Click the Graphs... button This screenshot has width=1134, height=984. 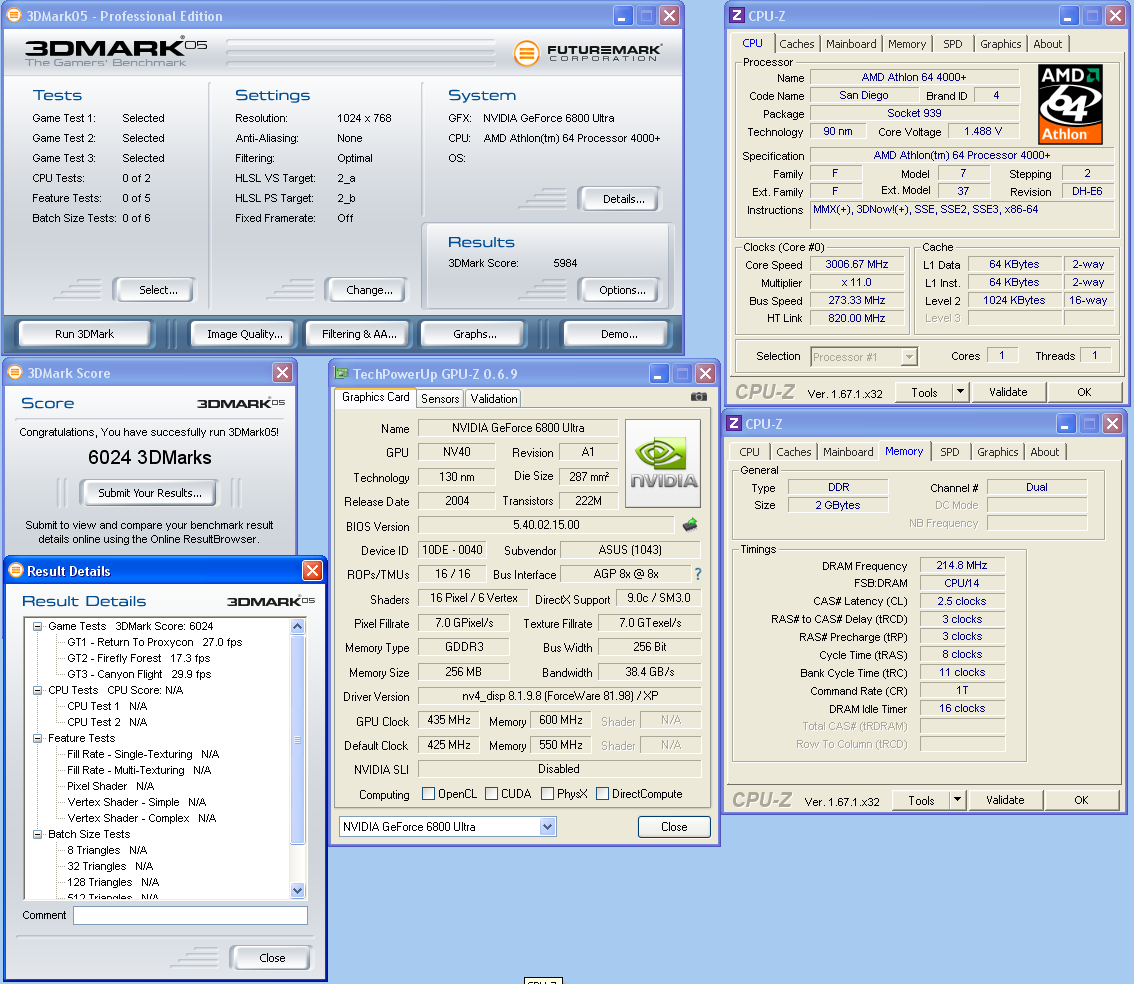tap(474, 334)
